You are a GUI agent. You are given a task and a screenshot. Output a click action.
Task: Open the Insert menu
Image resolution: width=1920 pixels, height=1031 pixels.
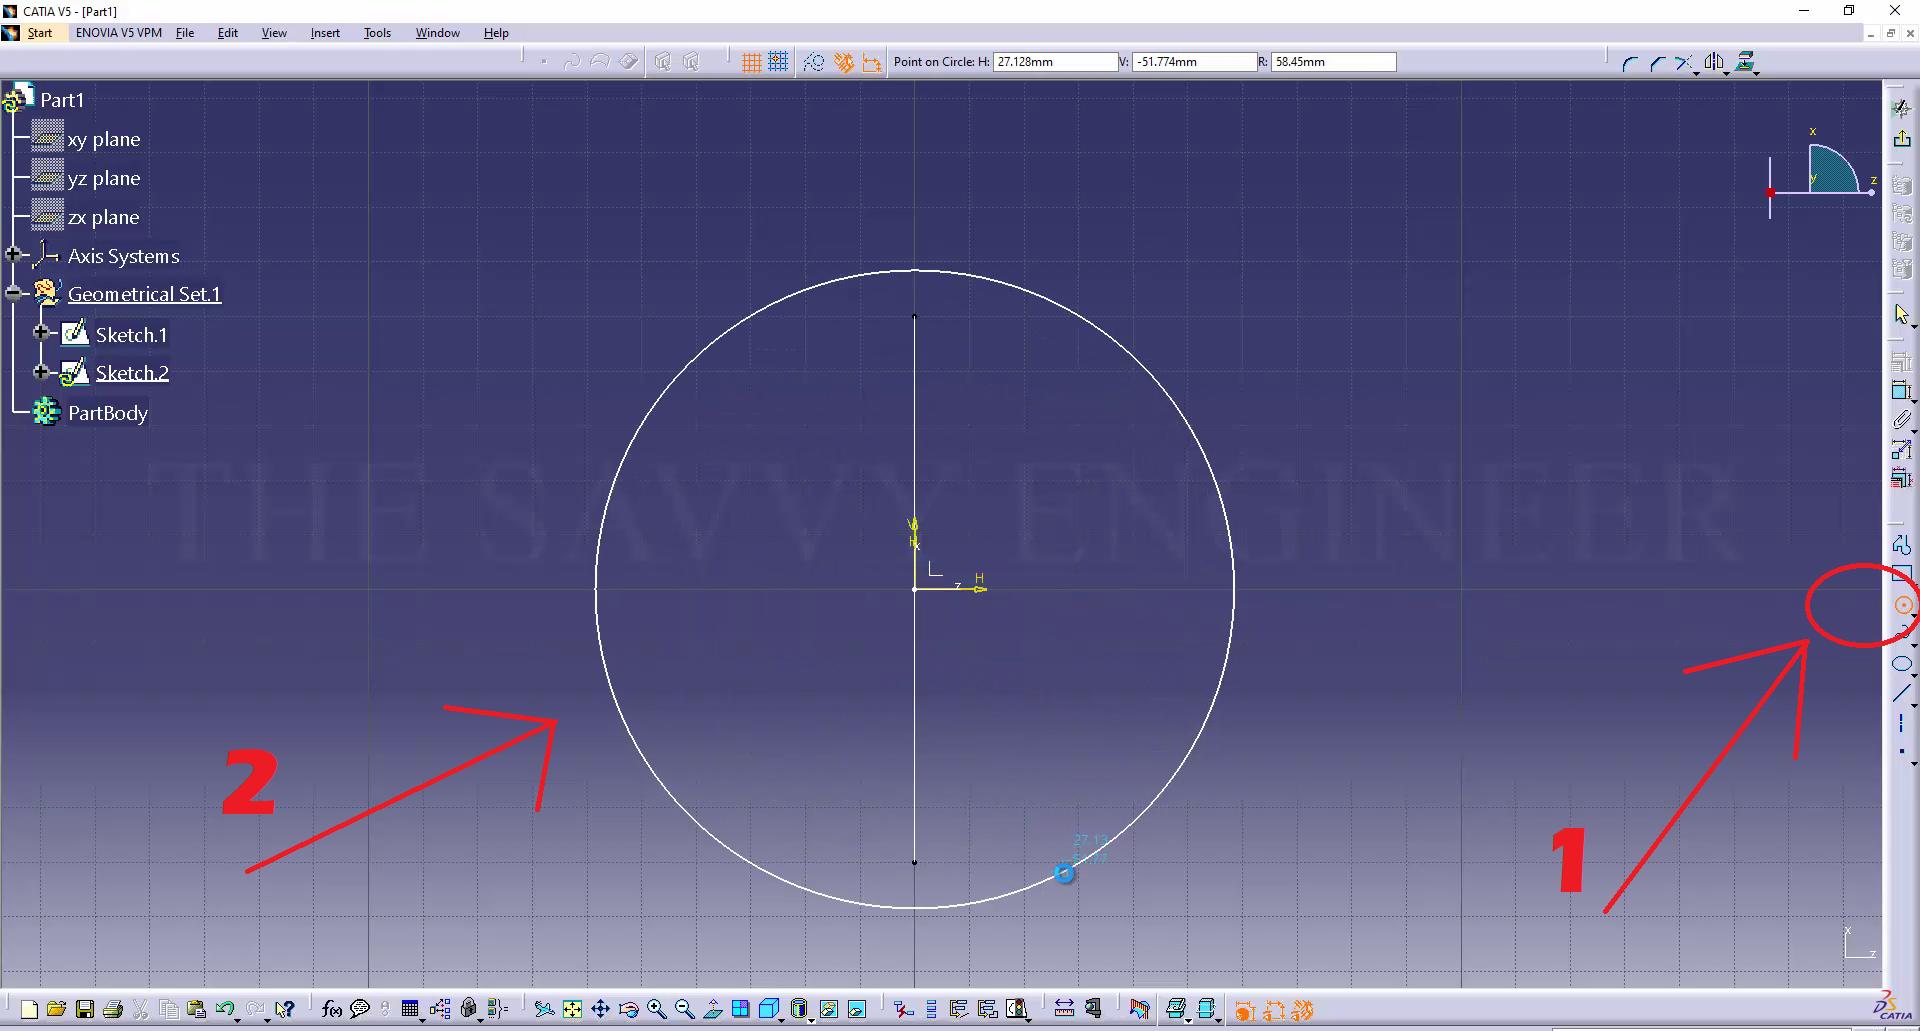click(x=324, y=33)
